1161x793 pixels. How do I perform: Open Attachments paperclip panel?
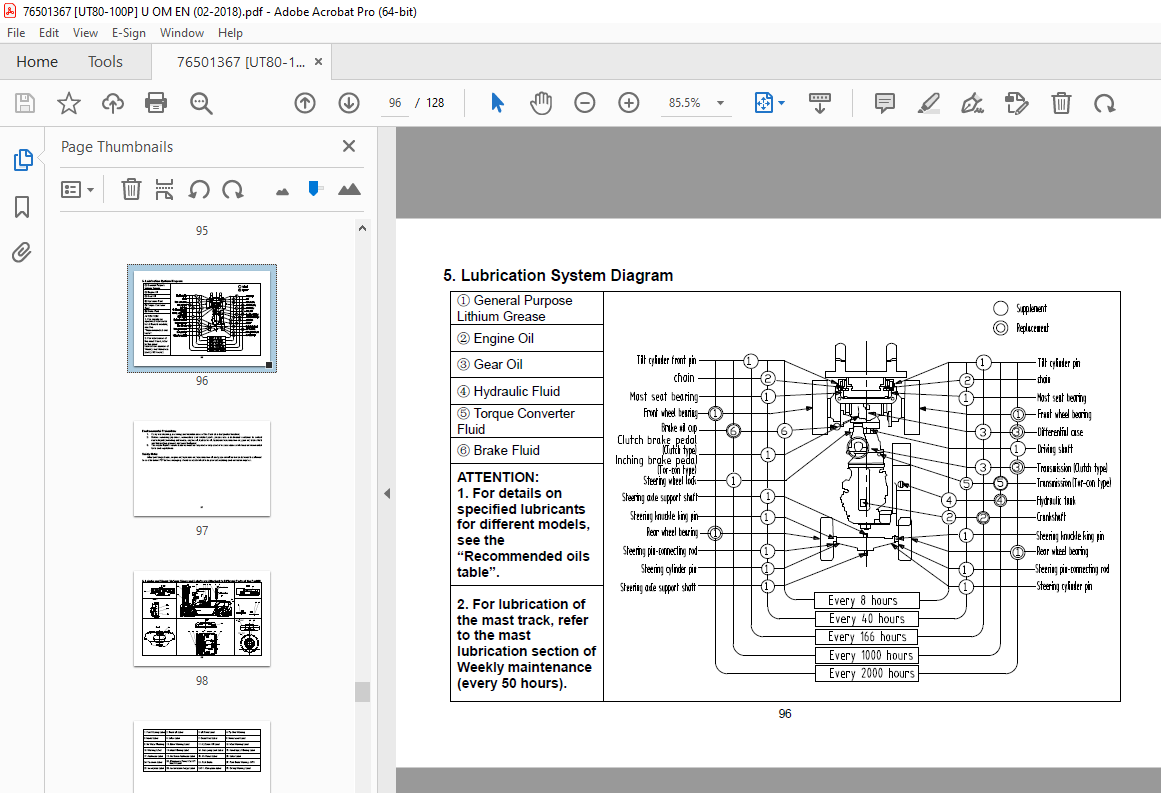coord(21,253)
